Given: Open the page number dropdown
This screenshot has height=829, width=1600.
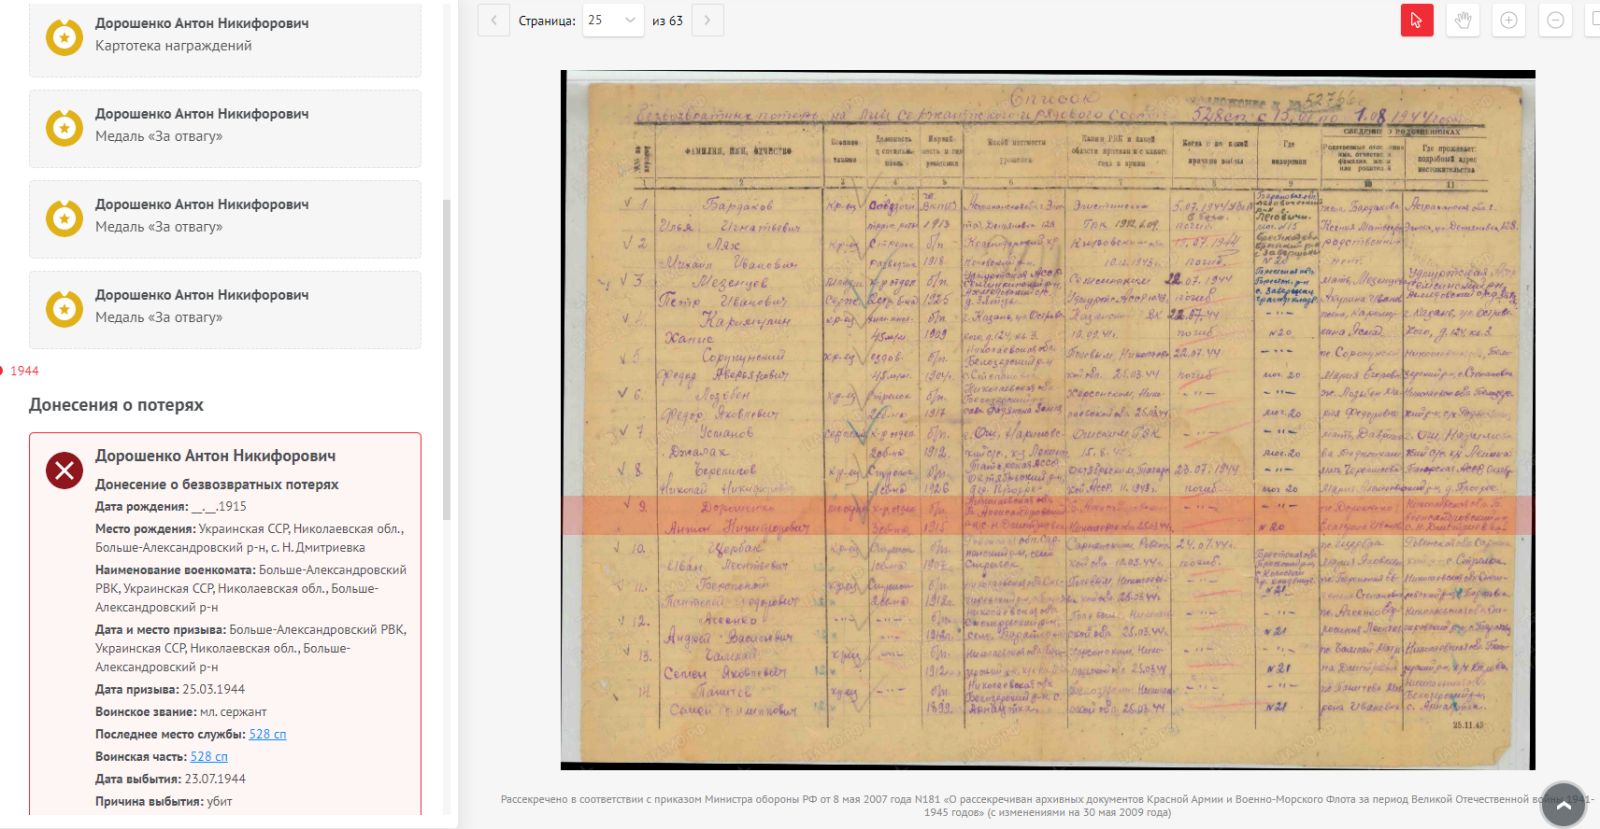Looking at the screenshot, I should [612, 20].
